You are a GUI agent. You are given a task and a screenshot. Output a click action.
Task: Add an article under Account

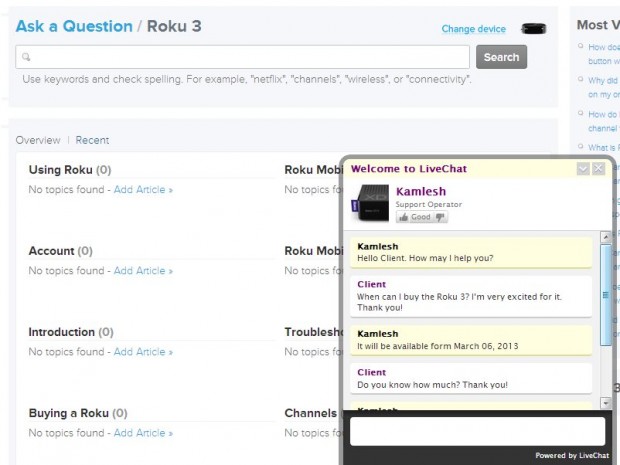click(143, 271)
